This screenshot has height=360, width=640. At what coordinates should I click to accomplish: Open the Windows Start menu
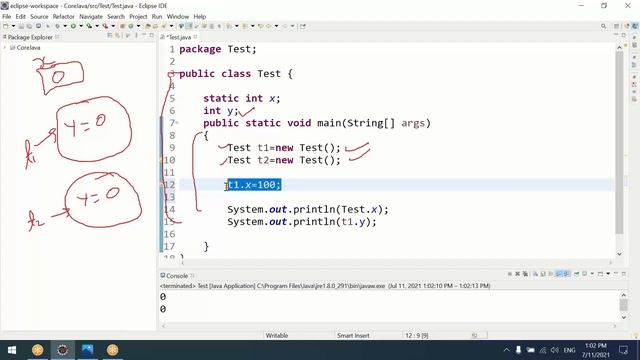[x=12, y=350]
